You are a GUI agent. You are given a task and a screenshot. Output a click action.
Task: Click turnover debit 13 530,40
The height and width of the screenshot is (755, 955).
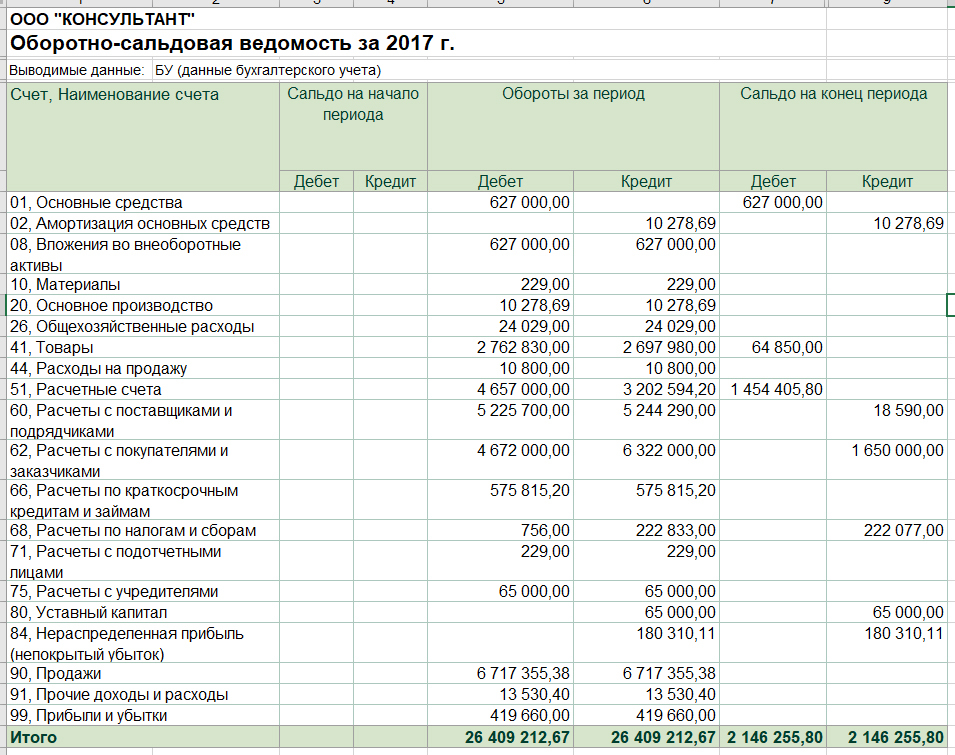(x=534, y=694)
